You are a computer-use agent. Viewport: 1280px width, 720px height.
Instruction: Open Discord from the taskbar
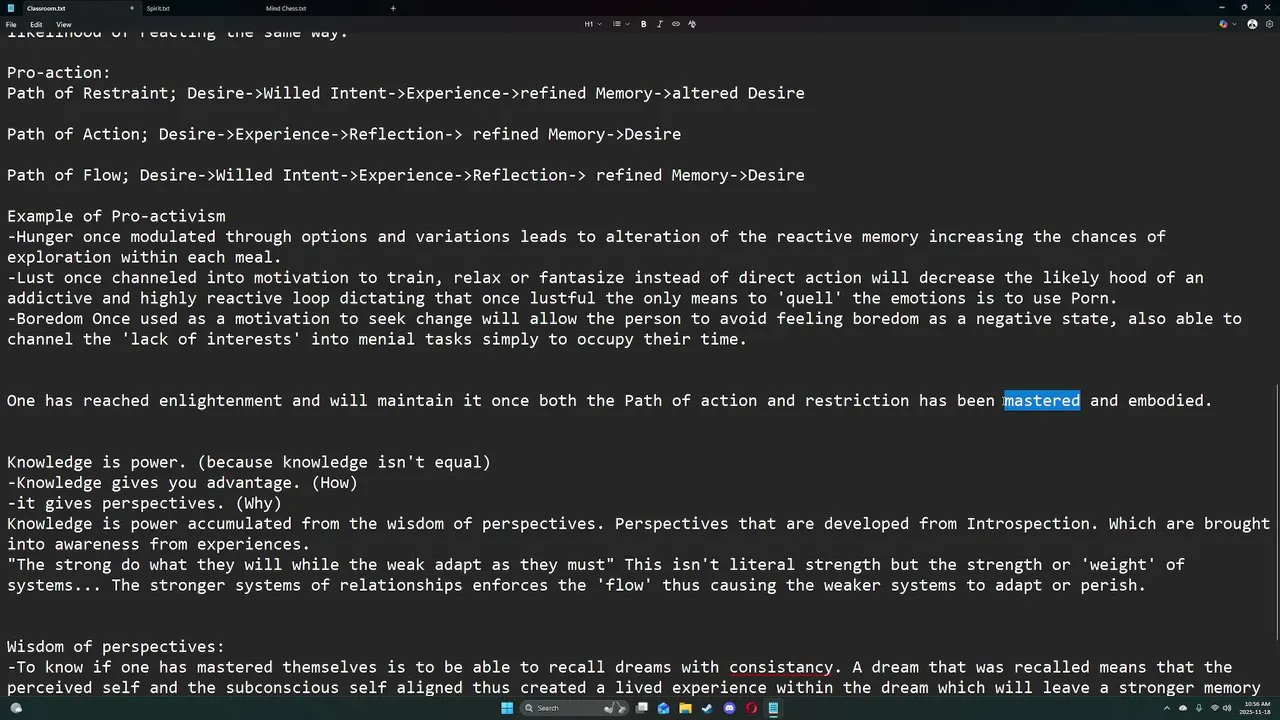pos(729,708)
